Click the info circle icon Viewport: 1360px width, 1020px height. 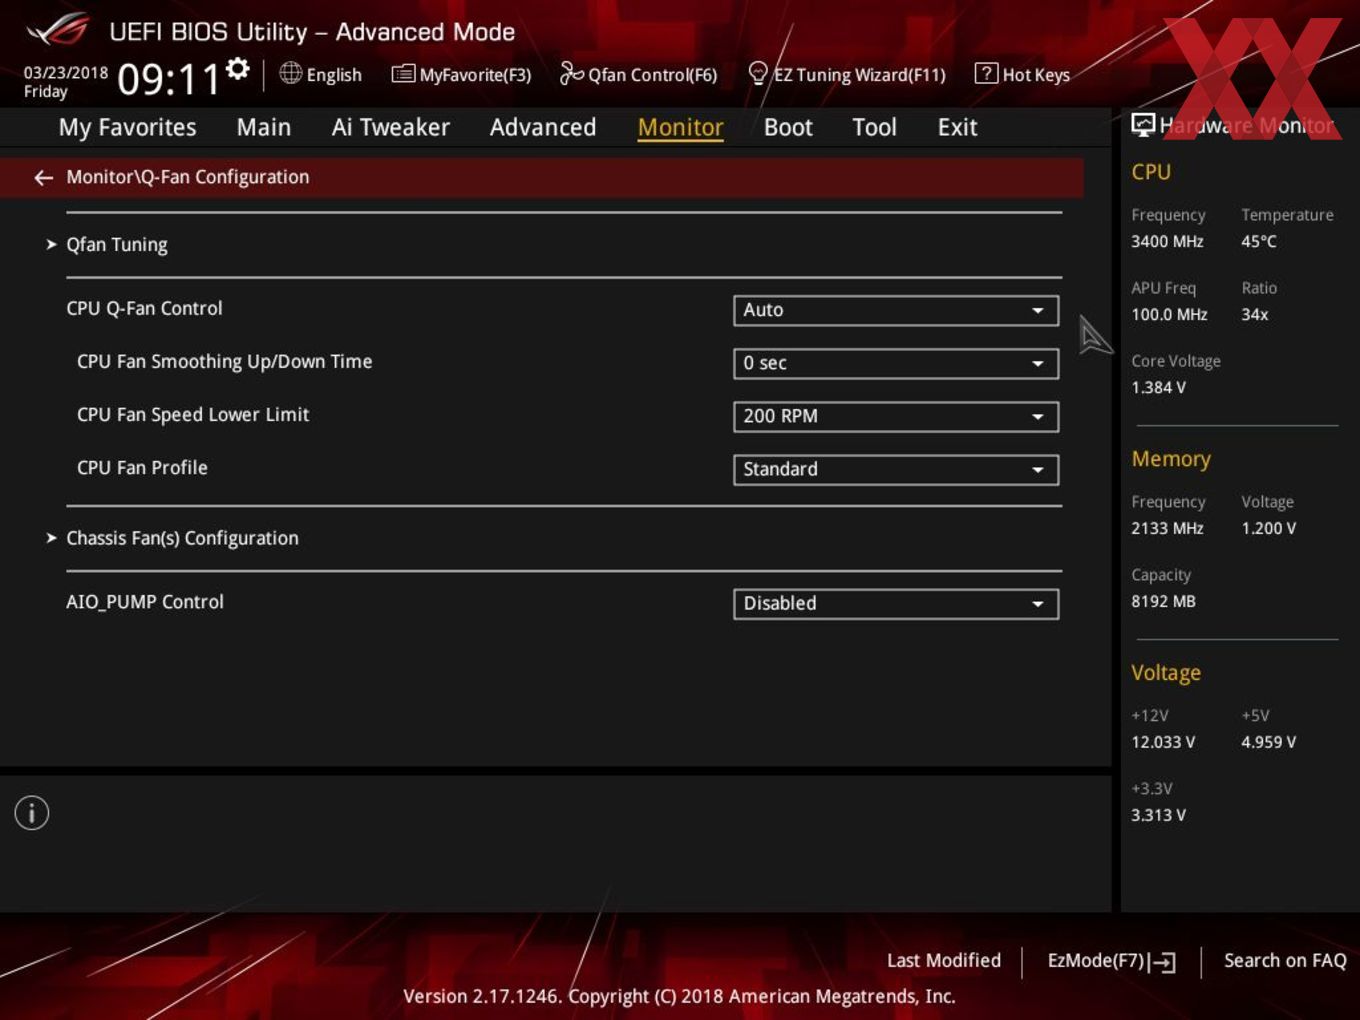32,813
